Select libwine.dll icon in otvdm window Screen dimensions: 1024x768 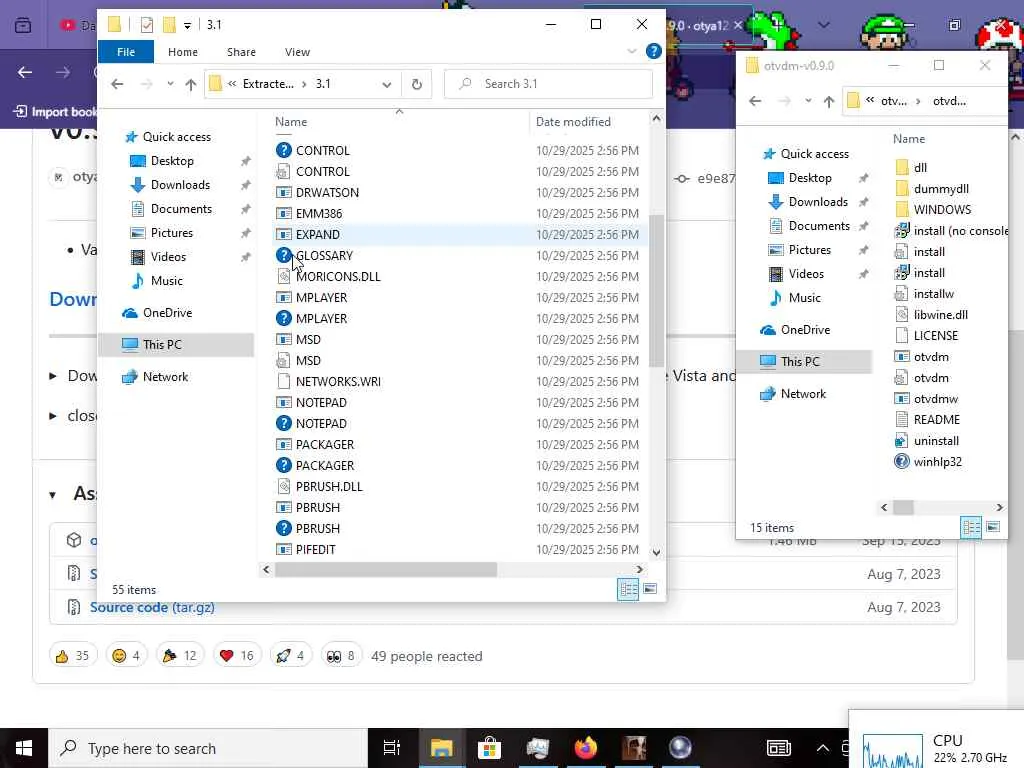click(902, 315)
